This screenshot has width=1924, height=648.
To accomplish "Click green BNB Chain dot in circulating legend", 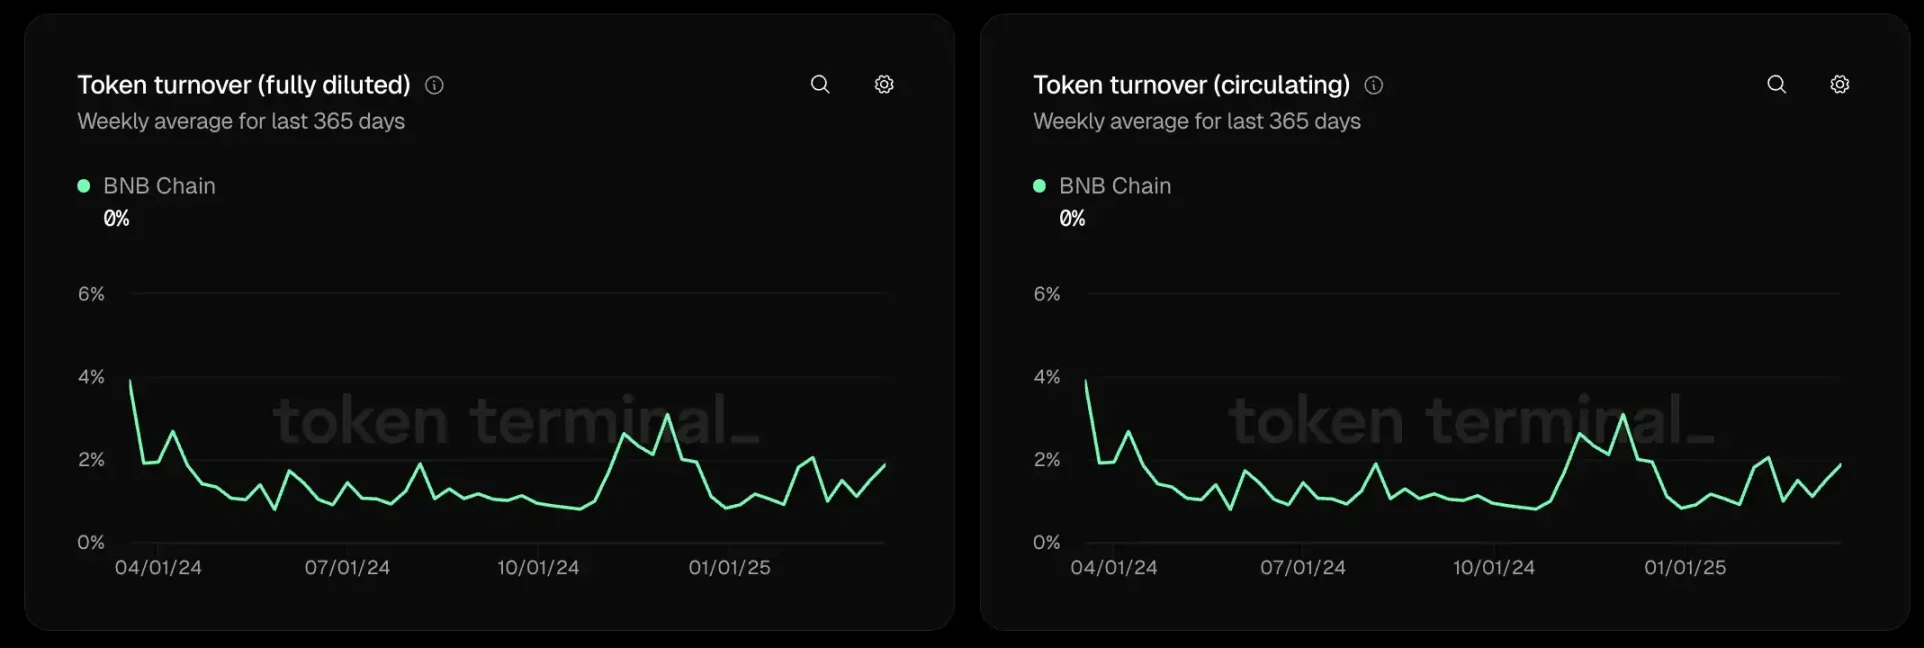I will click(1039, 186).
